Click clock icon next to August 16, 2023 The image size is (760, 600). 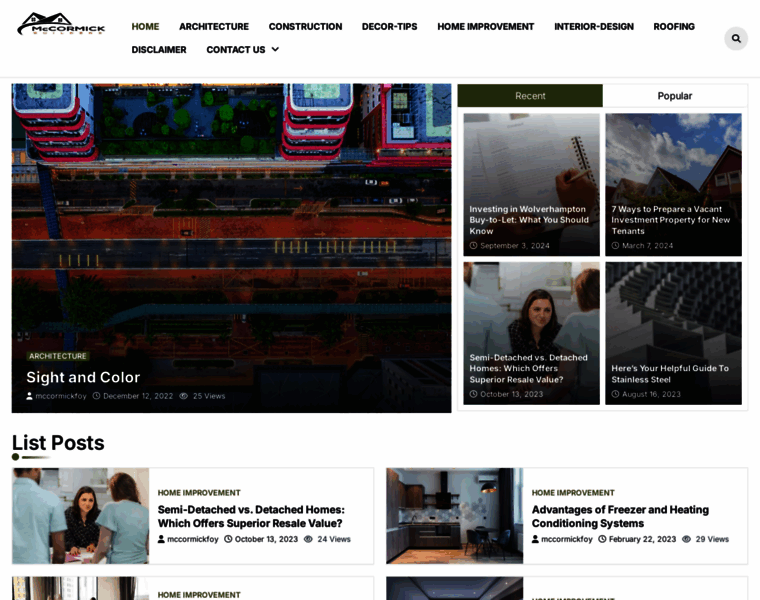615,394
